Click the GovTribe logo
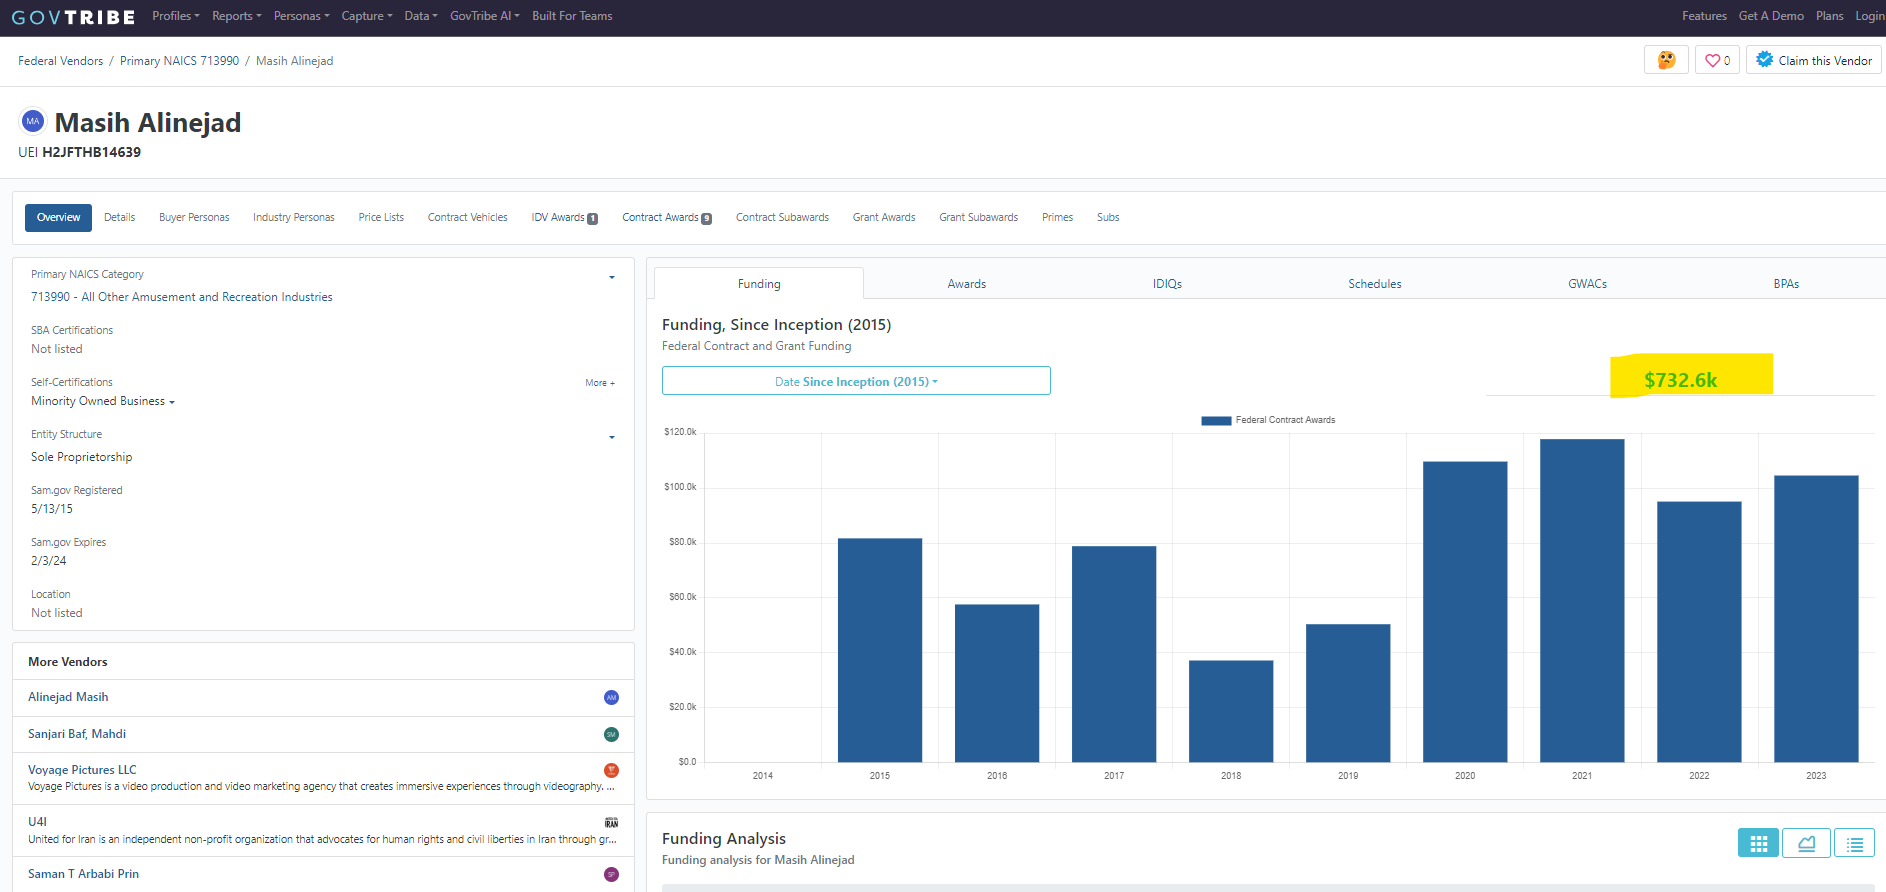Screen dimensions: 1886x892 click(74, 17)
